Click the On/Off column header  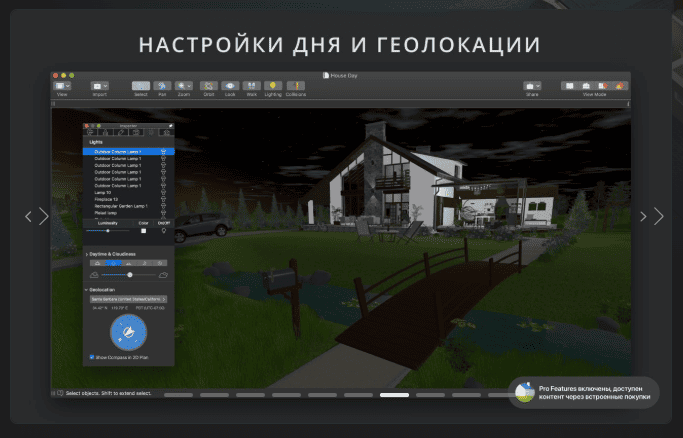pos(164,223)
